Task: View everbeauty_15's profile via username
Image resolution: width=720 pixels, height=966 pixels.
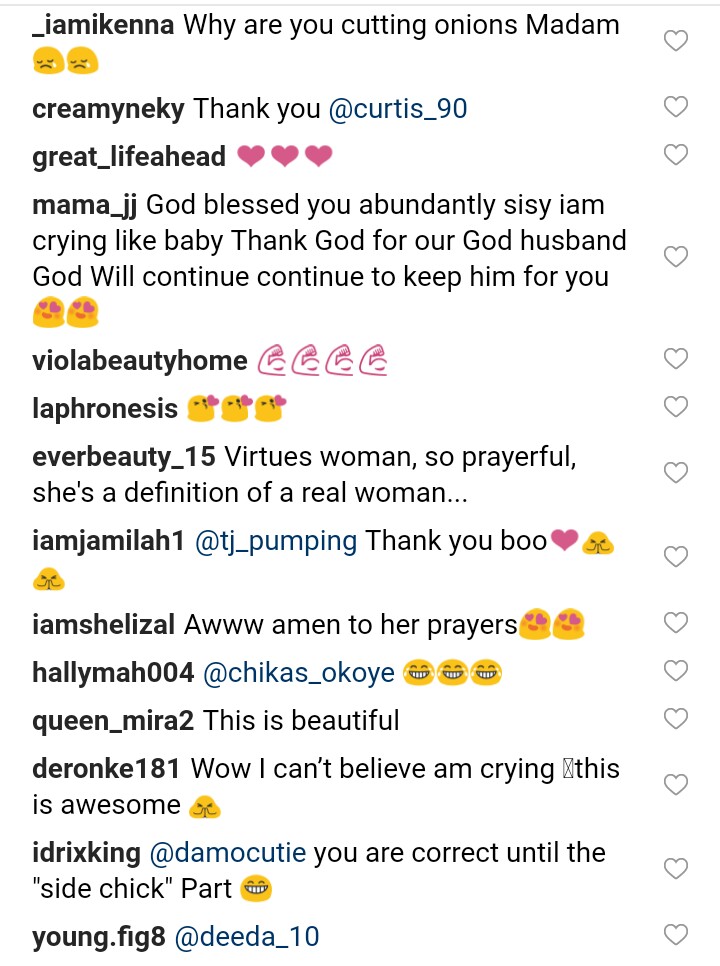Action: pos(124,457)
